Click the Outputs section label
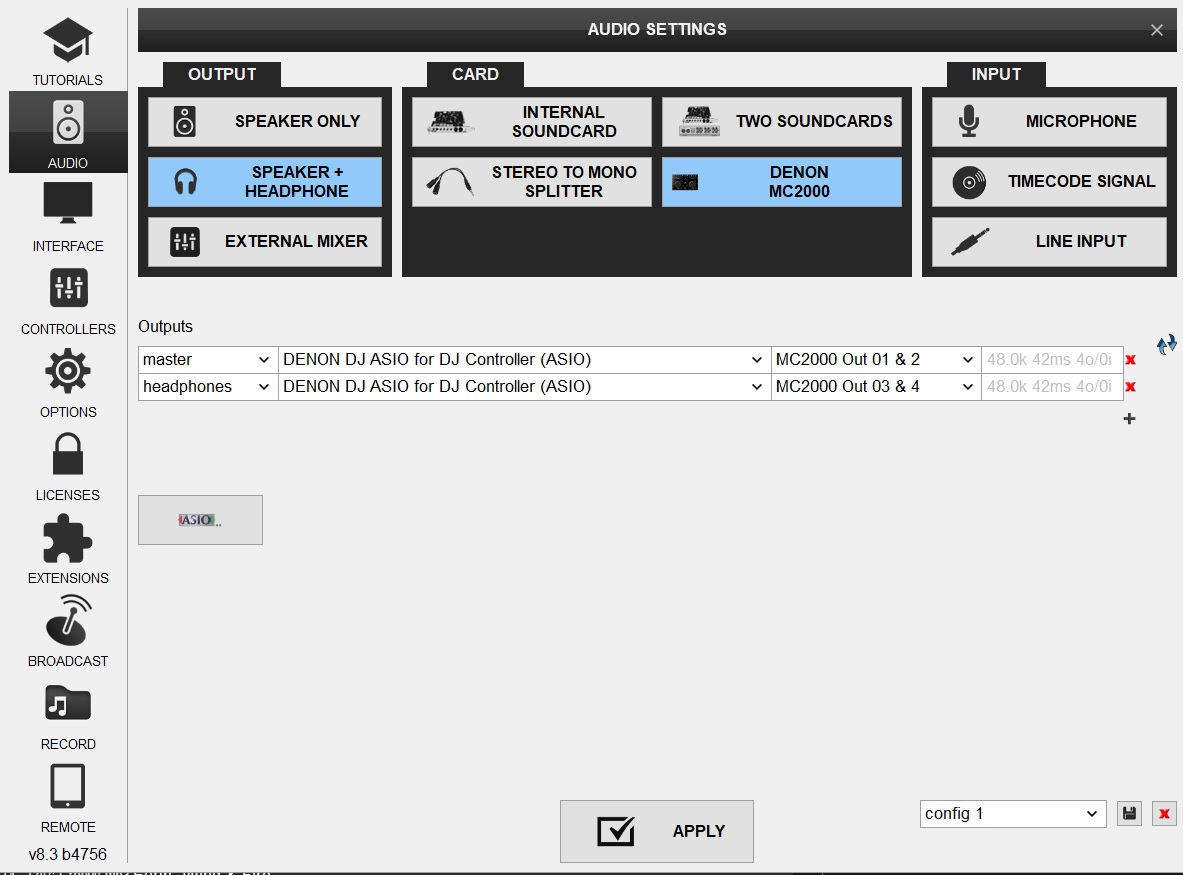 point(165,327)
